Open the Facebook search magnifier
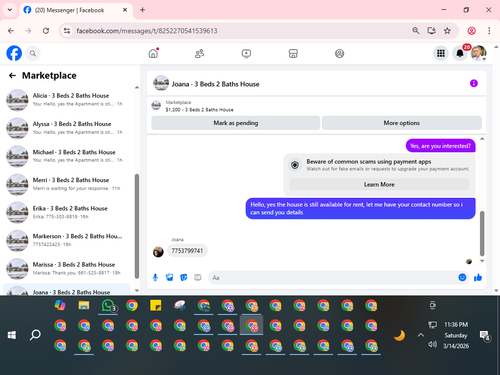The width and height of the screenshot is (500, 375). [33, 53]
